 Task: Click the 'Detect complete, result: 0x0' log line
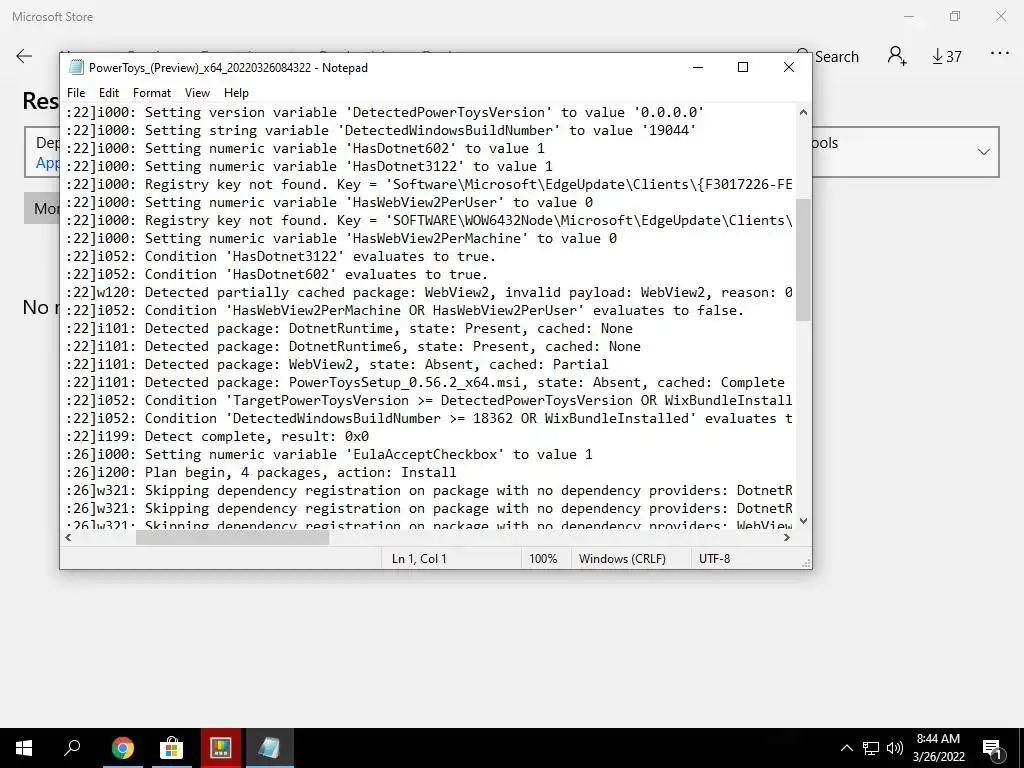click(217, 436)
